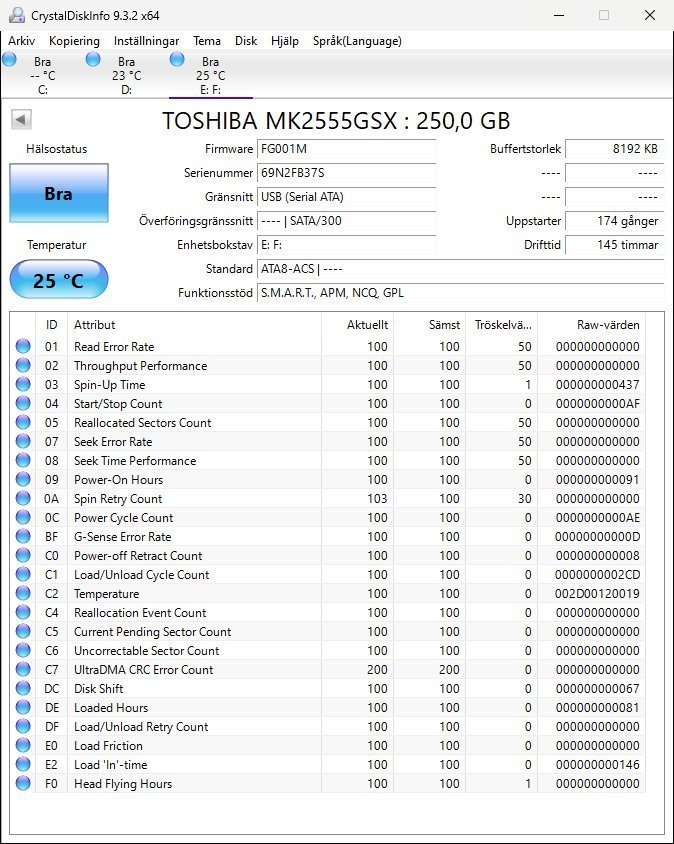
Task: Switch to the E: F: disk tab
Action: pyautogui.click(x=210, y=75)
